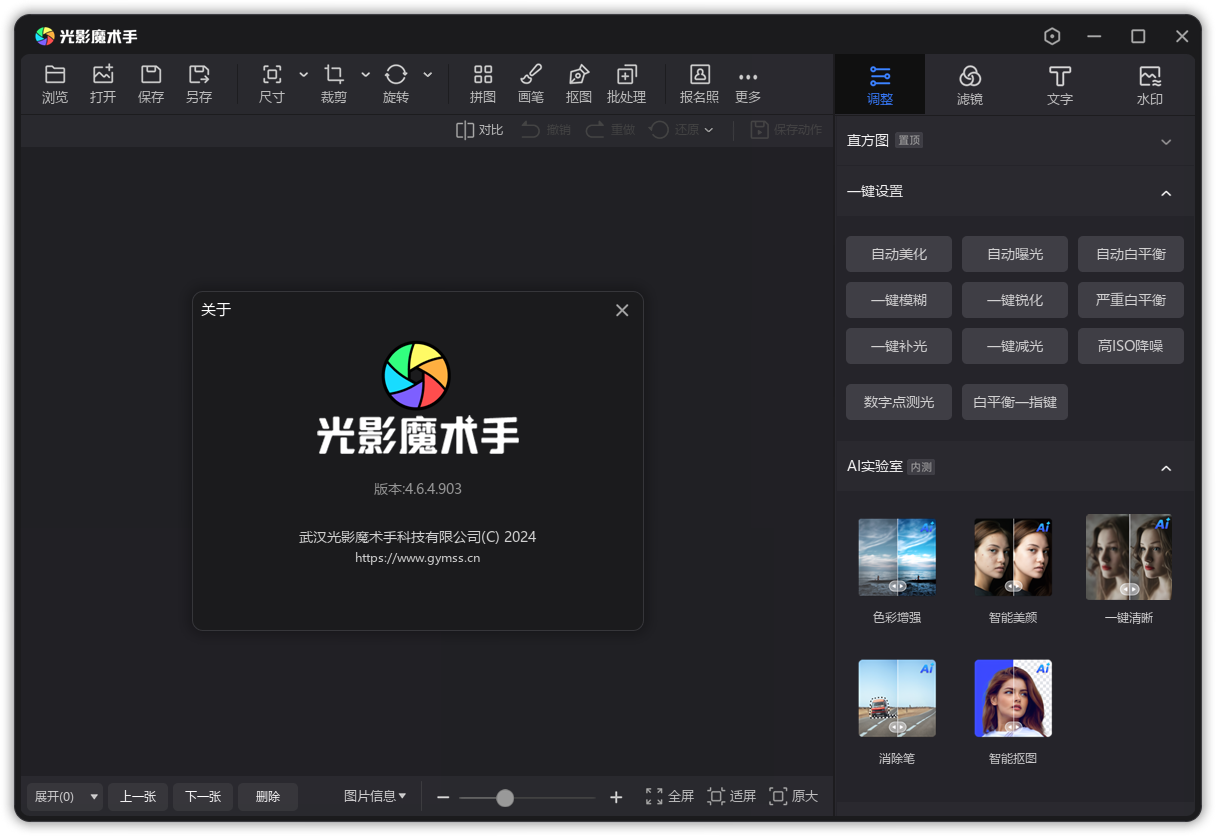Select the 裁剪 crop tool
Viewport: 1216px width, 836px height.
point(334,84)
